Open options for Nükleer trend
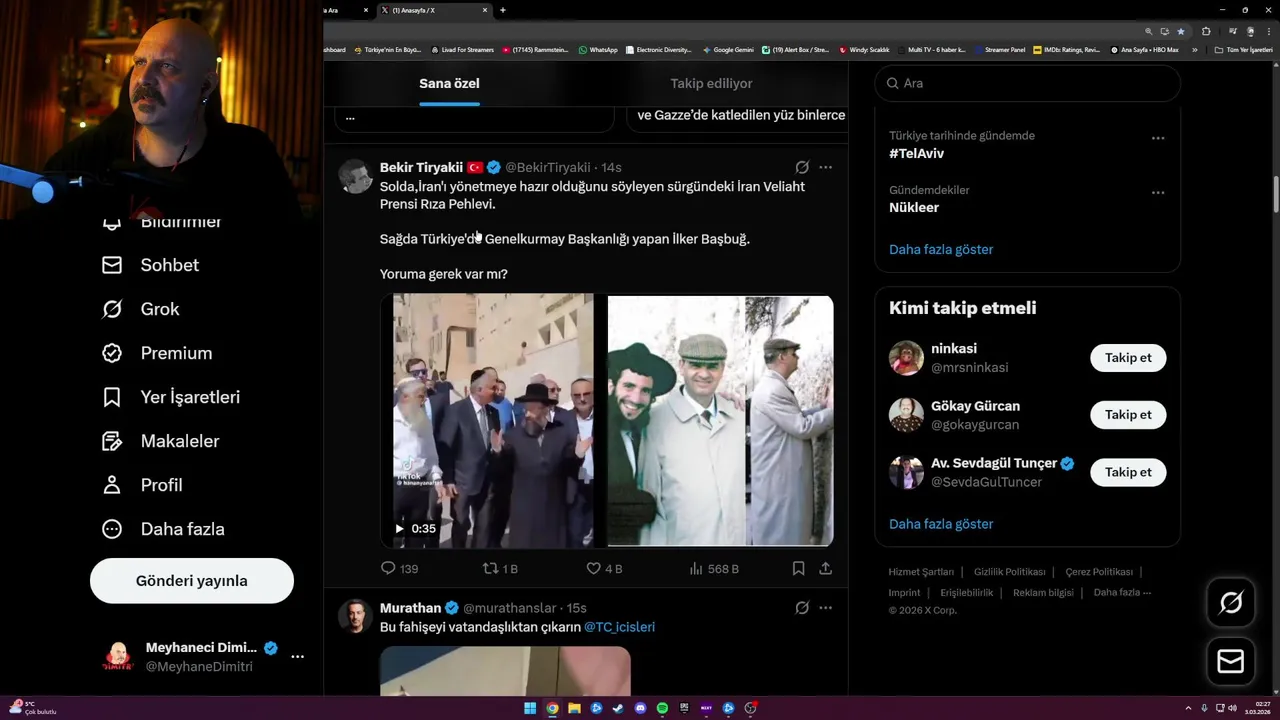This screenshot has height=720, width=1280. (x=1158, y=192)
